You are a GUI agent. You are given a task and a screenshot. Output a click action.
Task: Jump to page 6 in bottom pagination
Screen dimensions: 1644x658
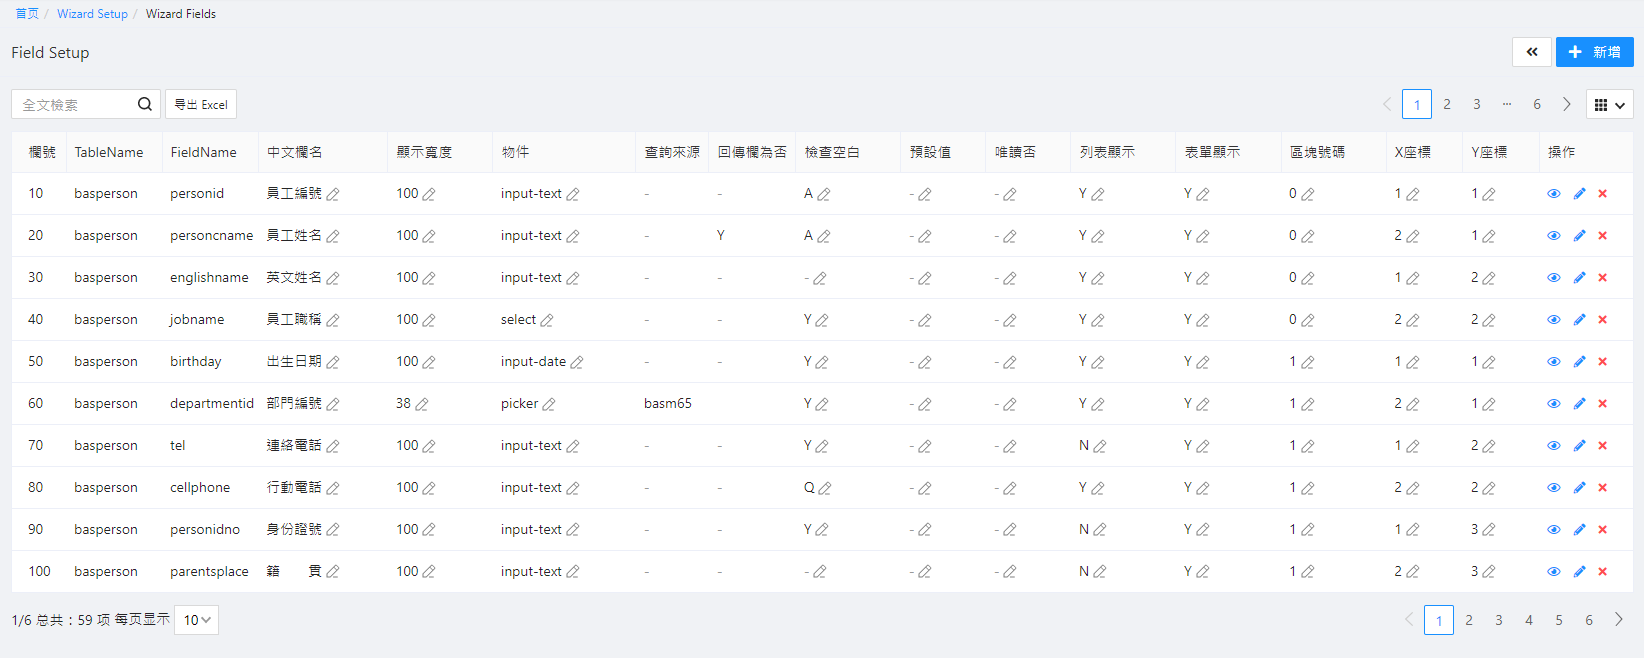click(1588, 620)
